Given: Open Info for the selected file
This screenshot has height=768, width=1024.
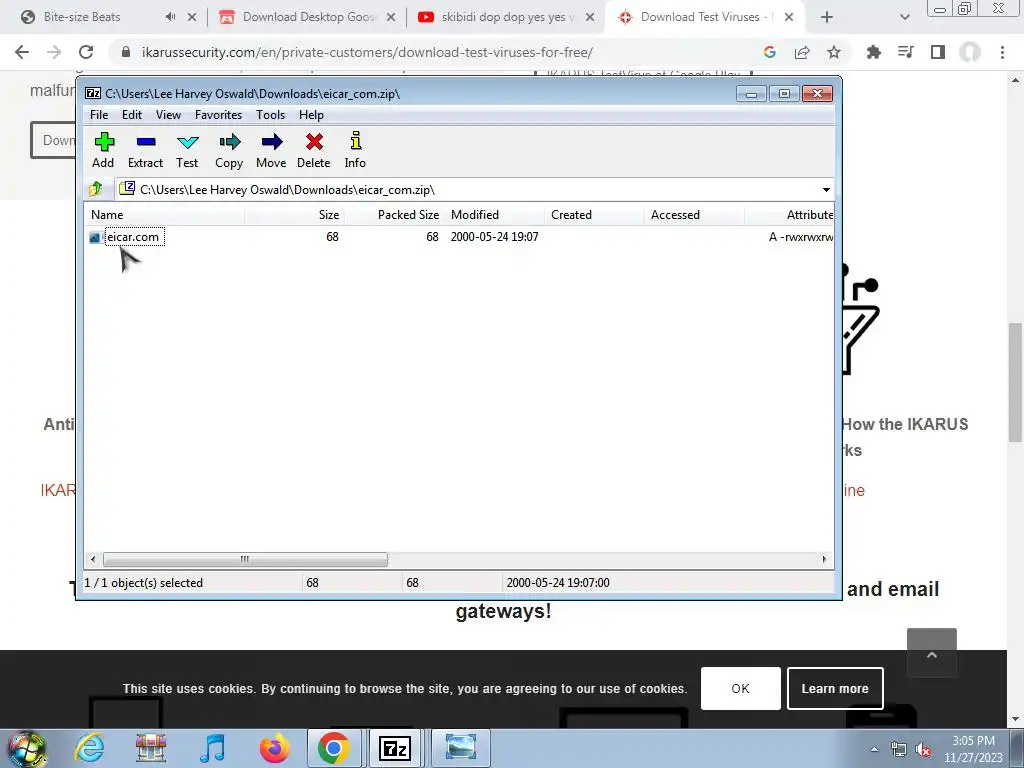Looking at the screenshot, I should coord(355,151).
